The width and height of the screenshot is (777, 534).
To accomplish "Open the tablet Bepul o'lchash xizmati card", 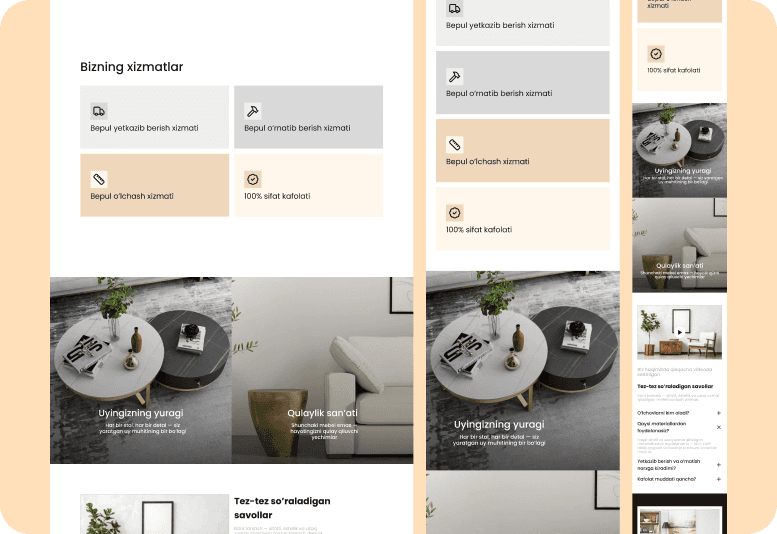I will pos(523,151).
